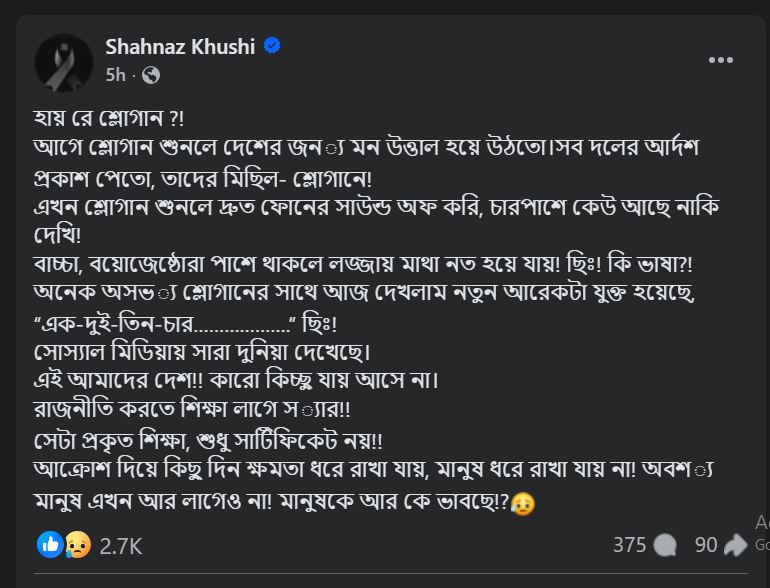
Task: Click the comment bubble icon
Action: tap(666, 545)
